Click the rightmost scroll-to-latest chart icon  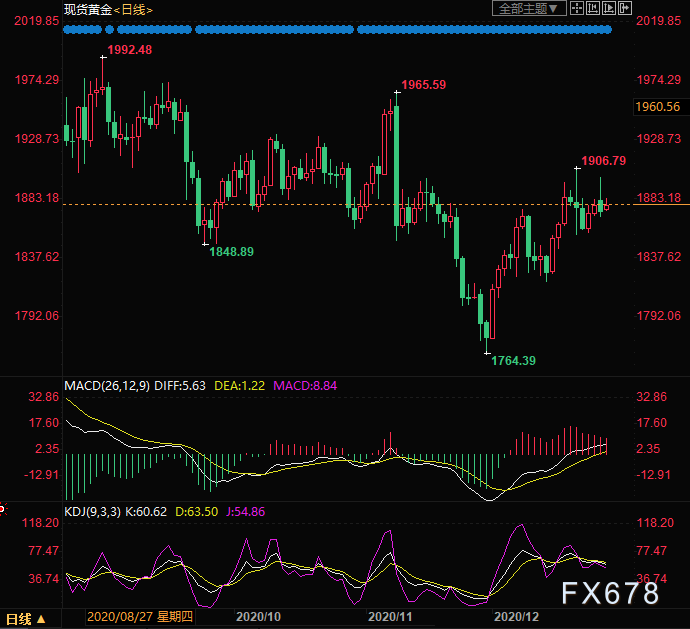click(624, 9)
